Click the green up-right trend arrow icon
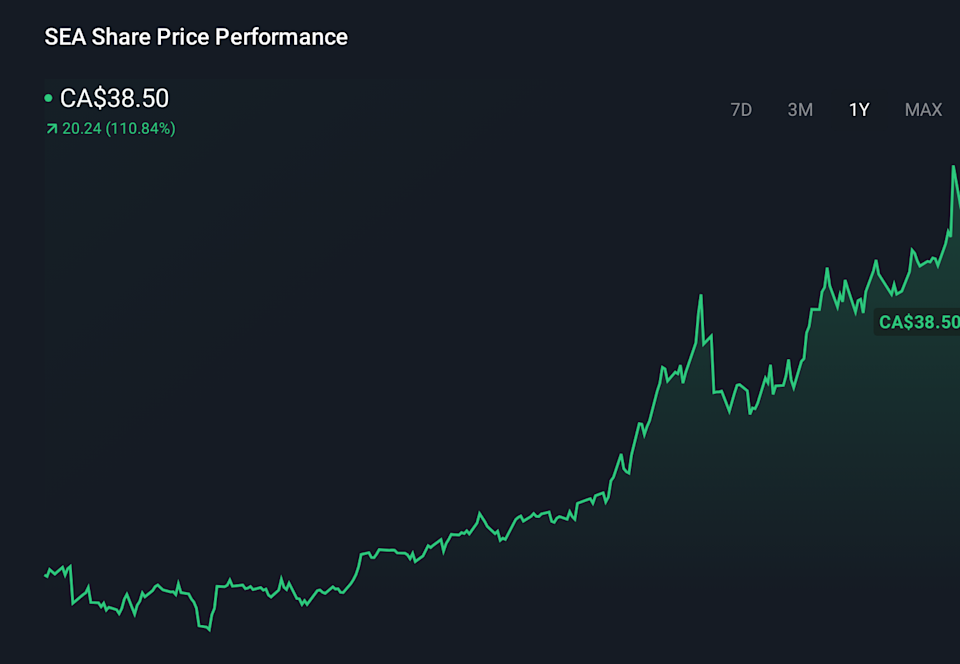This screenshot has width=960, height=664. pos(52,129)
